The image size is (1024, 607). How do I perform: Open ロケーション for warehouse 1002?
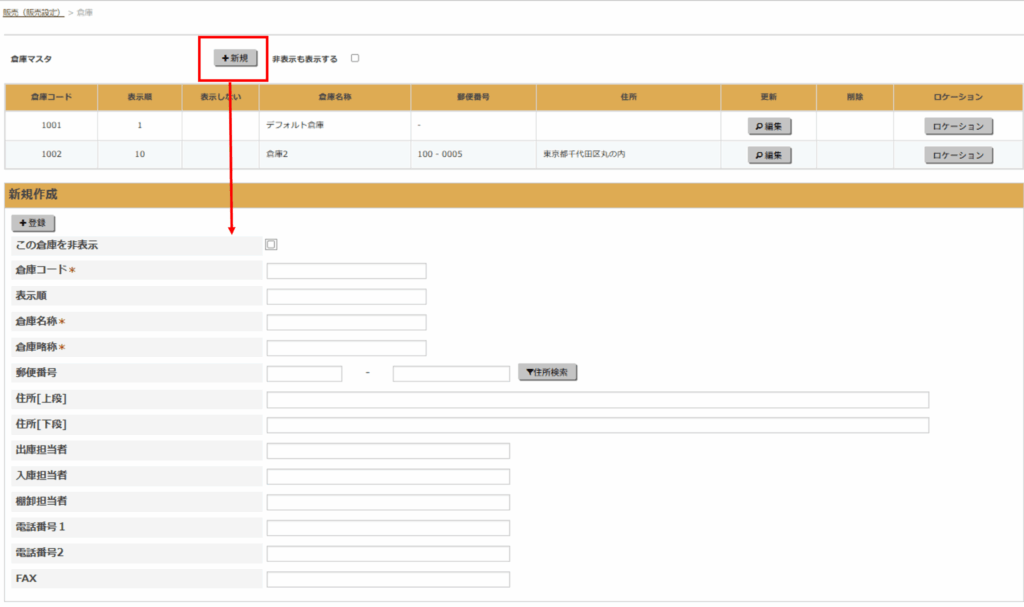point(958,155)
